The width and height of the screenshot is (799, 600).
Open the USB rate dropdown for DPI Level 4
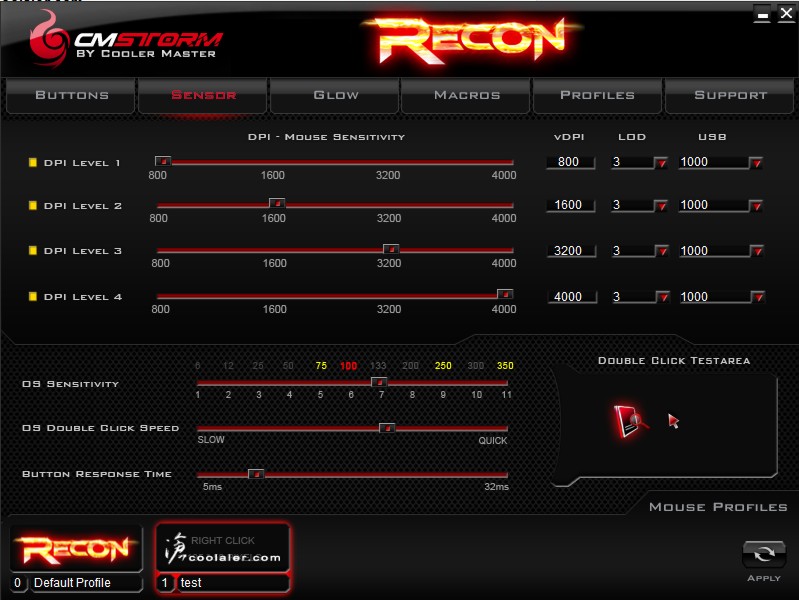click(x=758, y=297)
